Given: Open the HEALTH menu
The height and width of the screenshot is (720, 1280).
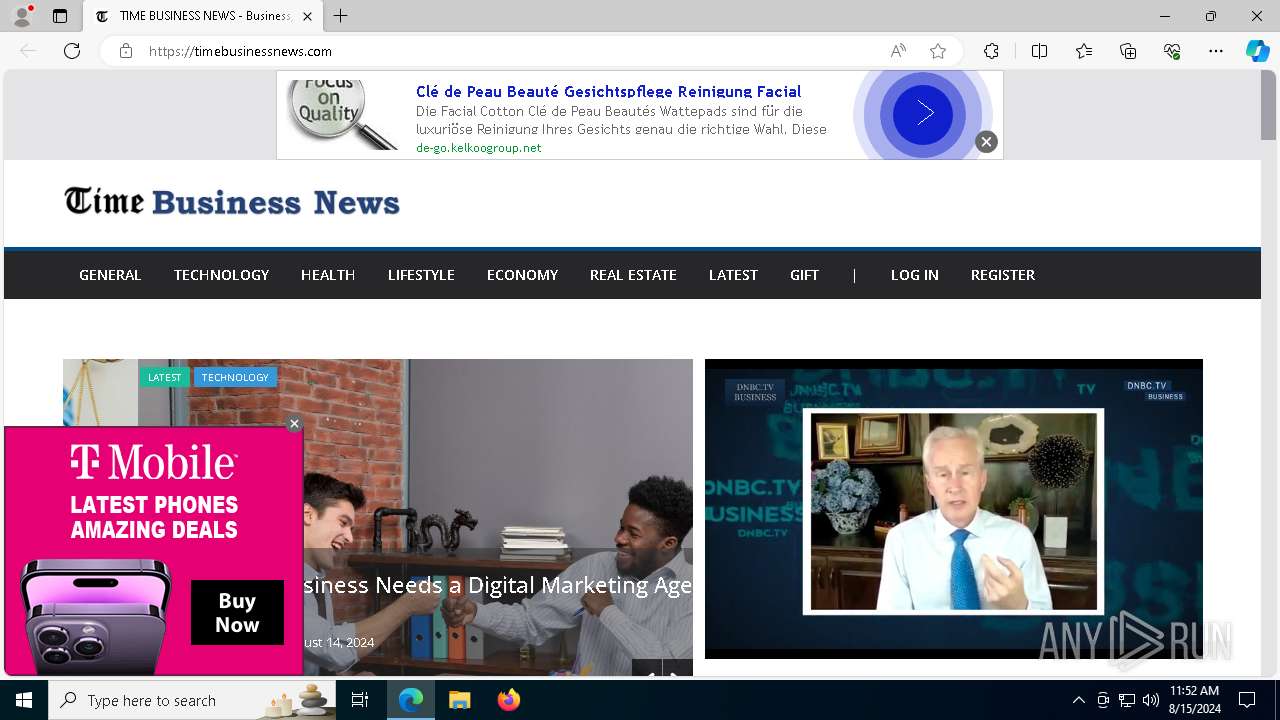Looking at the screenshot, I should click(328, 275).
